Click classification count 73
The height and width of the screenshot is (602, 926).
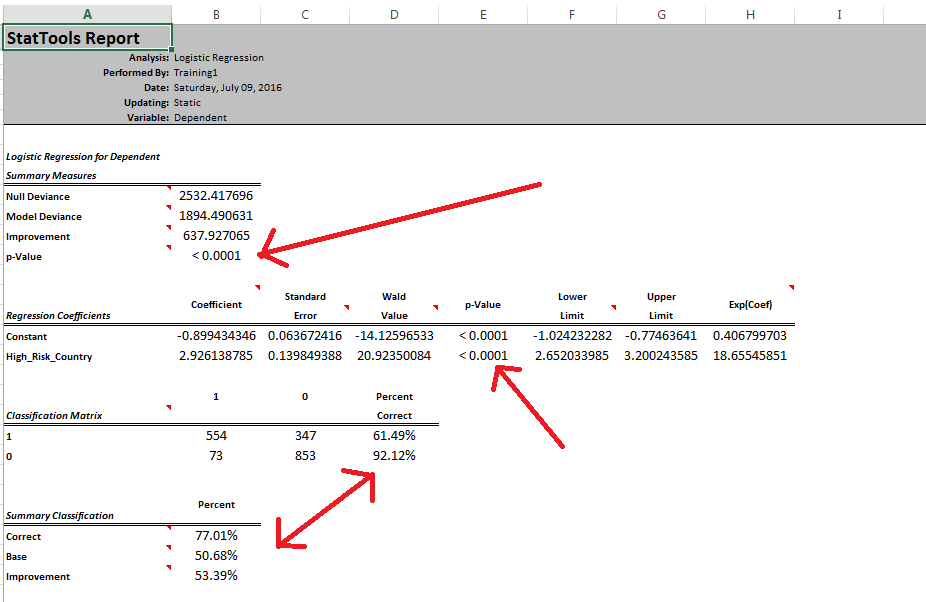[x=216, y=455]
